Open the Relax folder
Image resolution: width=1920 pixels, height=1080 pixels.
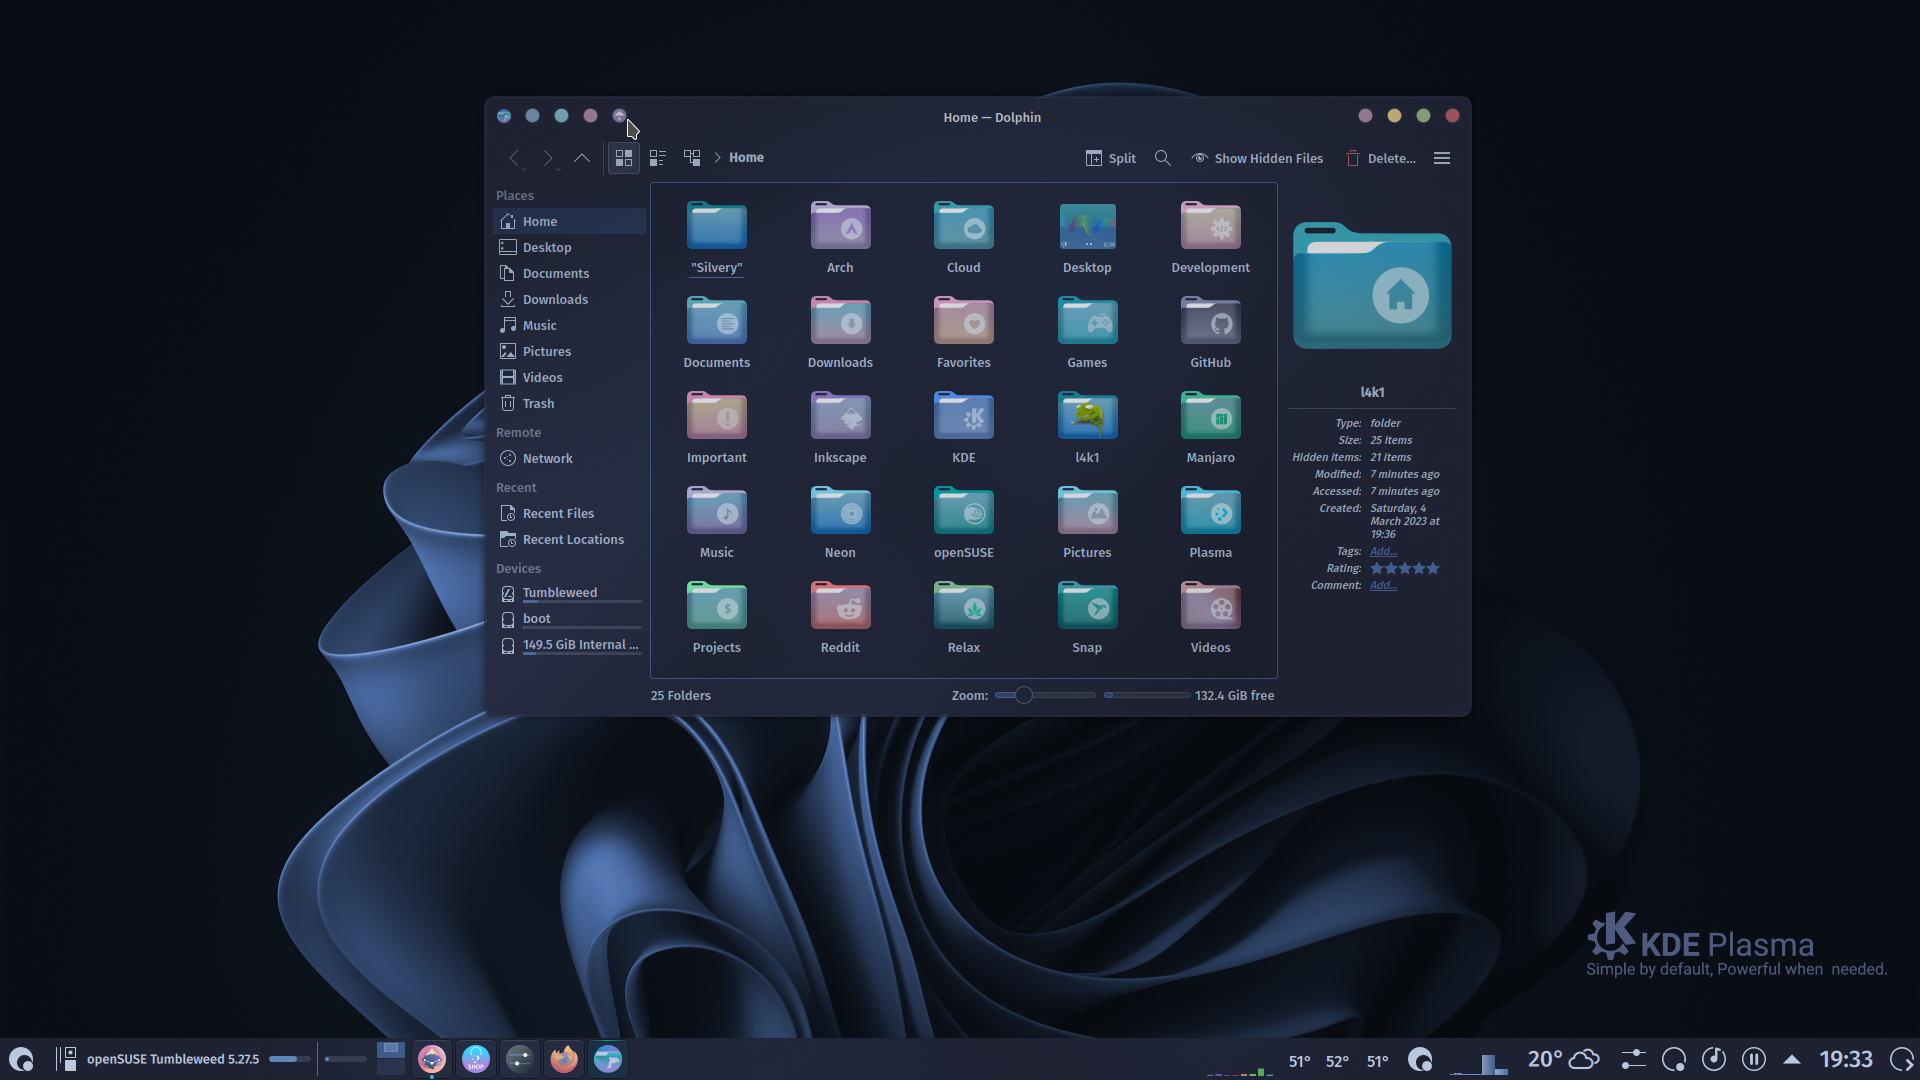pos(964,617)
